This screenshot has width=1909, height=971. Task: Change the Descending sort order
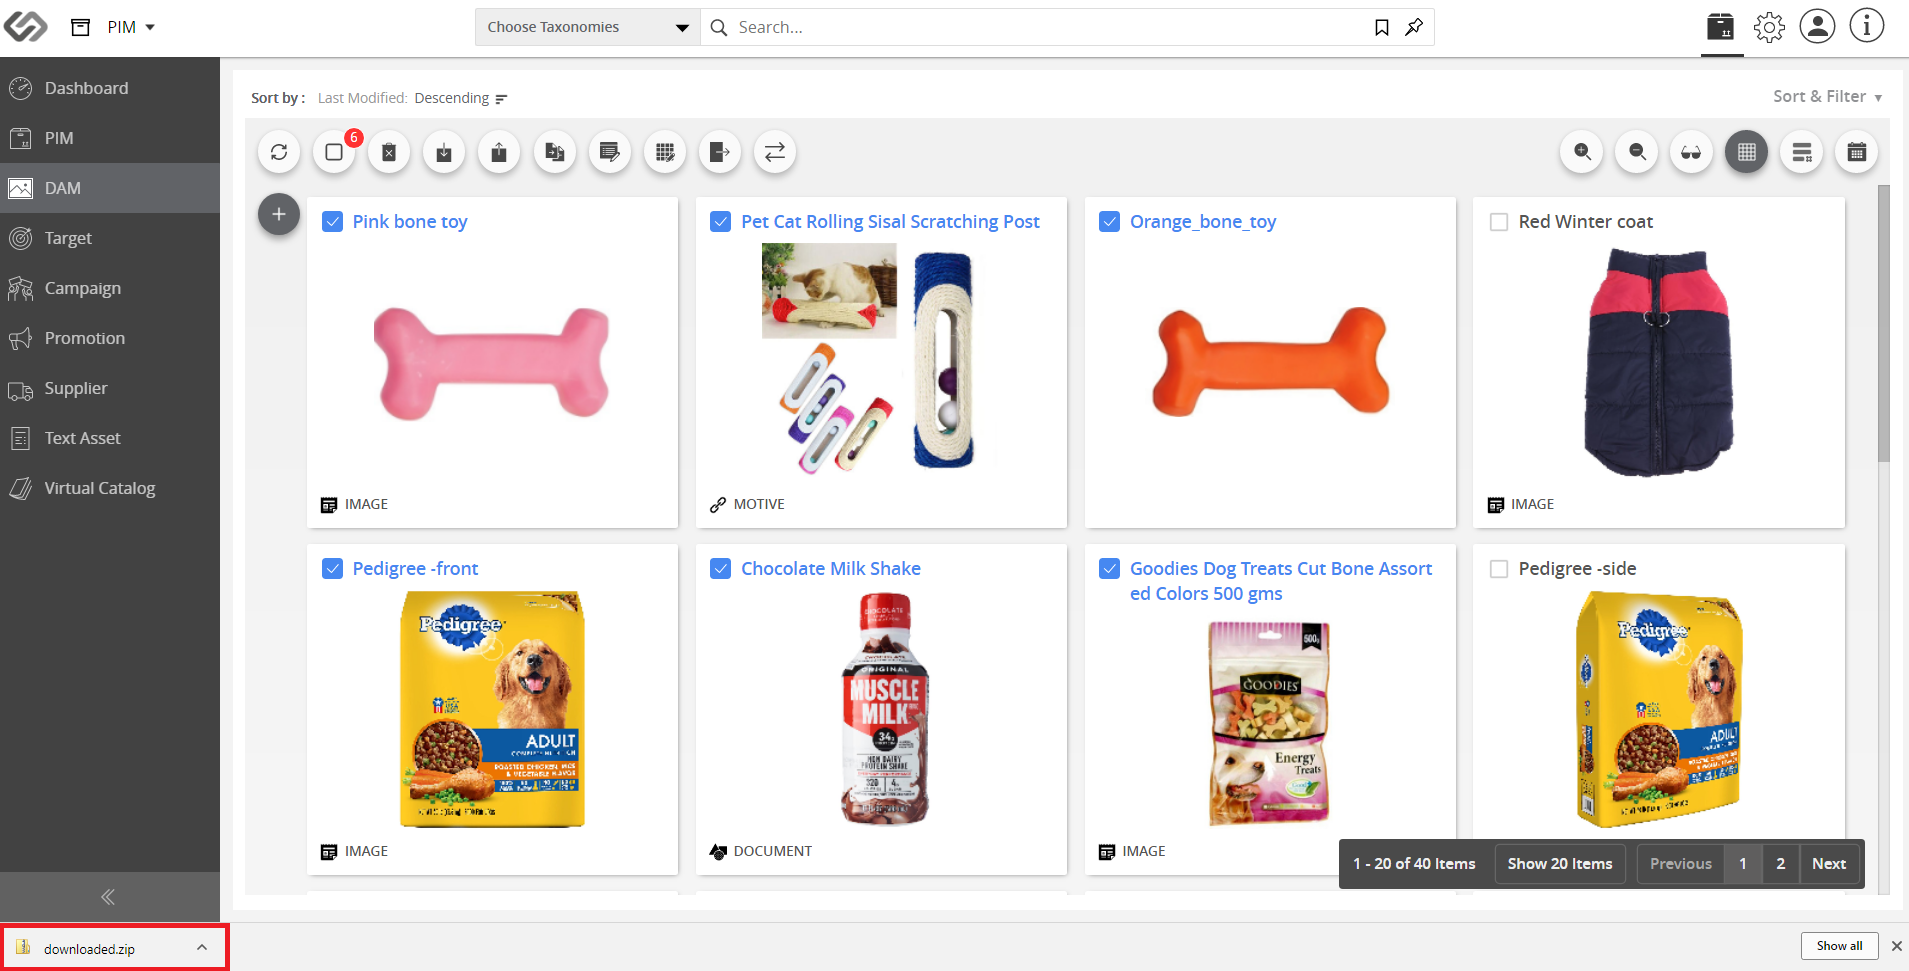[x=452, y=98]
